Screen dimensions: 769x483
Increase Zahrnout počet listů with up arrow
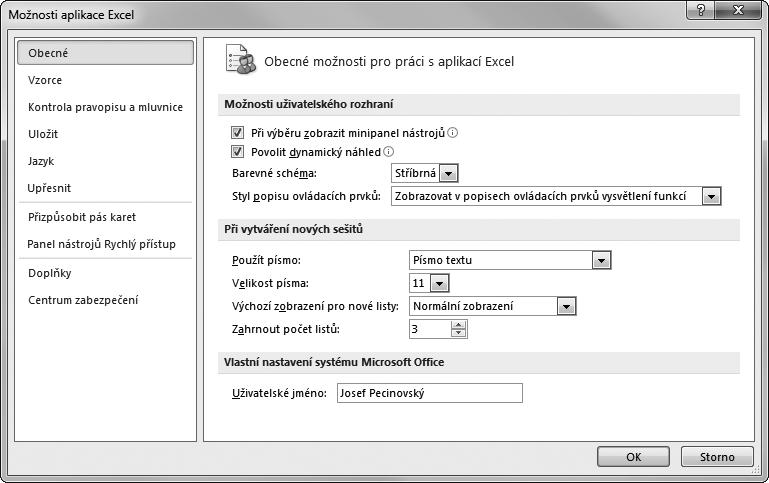tap(459, 325)
